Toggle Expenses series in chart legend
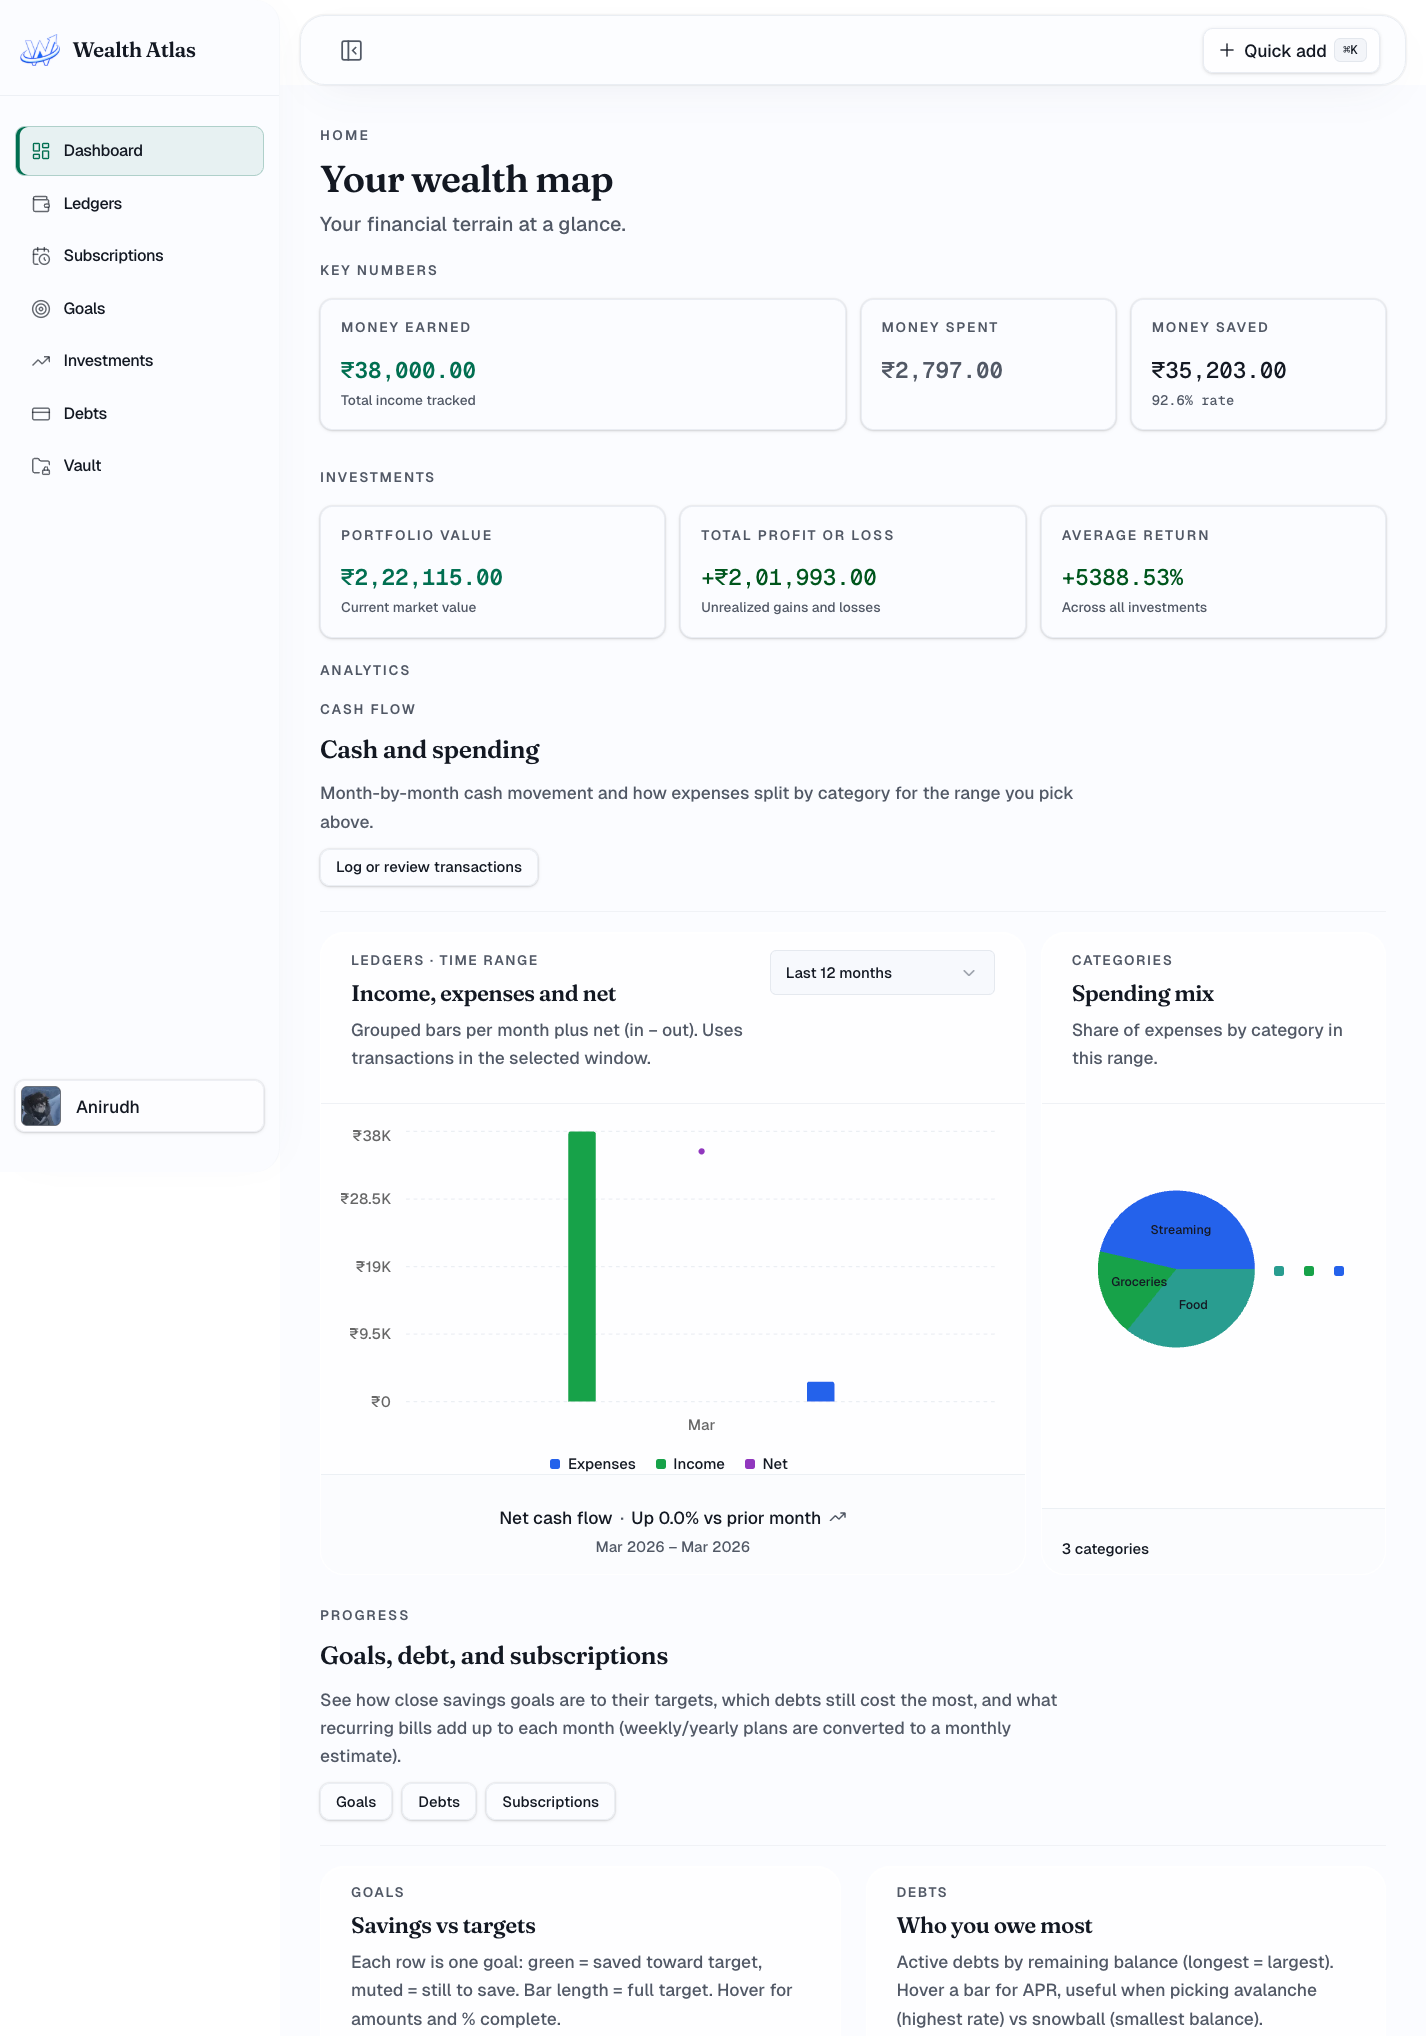The image size is (1426, 2036). click(592, 1464)
